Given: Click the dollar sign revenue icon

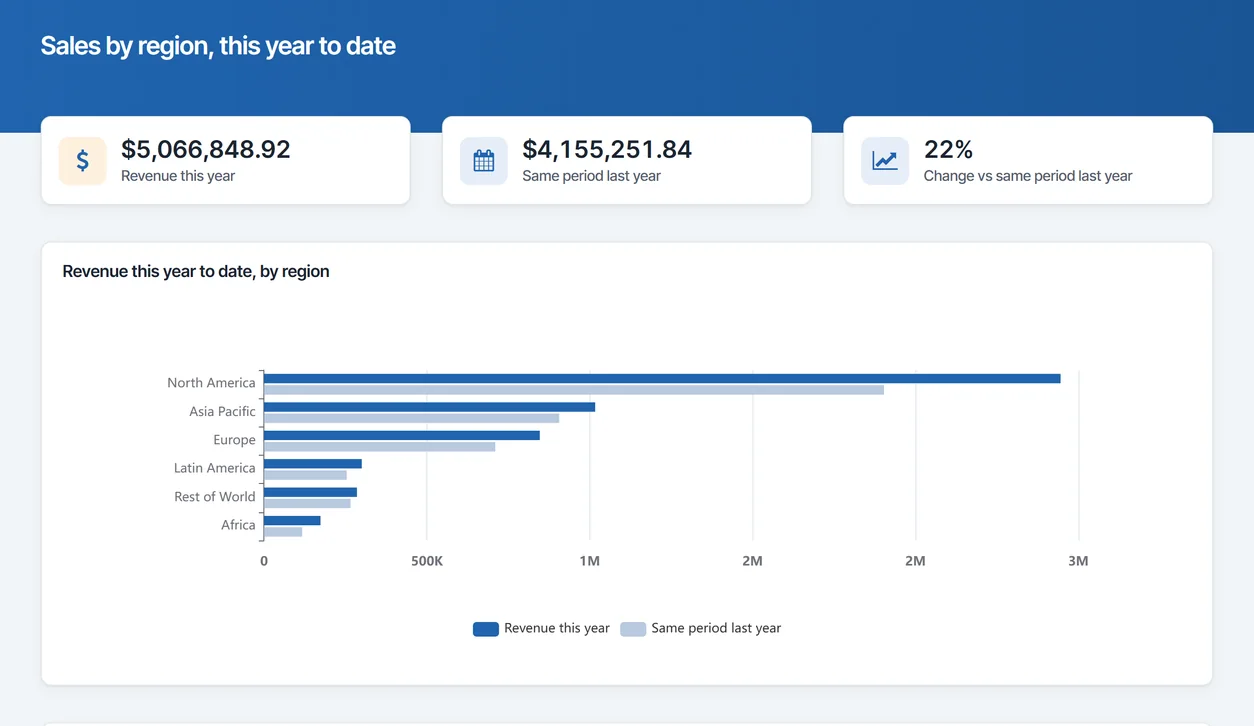Looking at the screenshot, I should click(82, 161).
